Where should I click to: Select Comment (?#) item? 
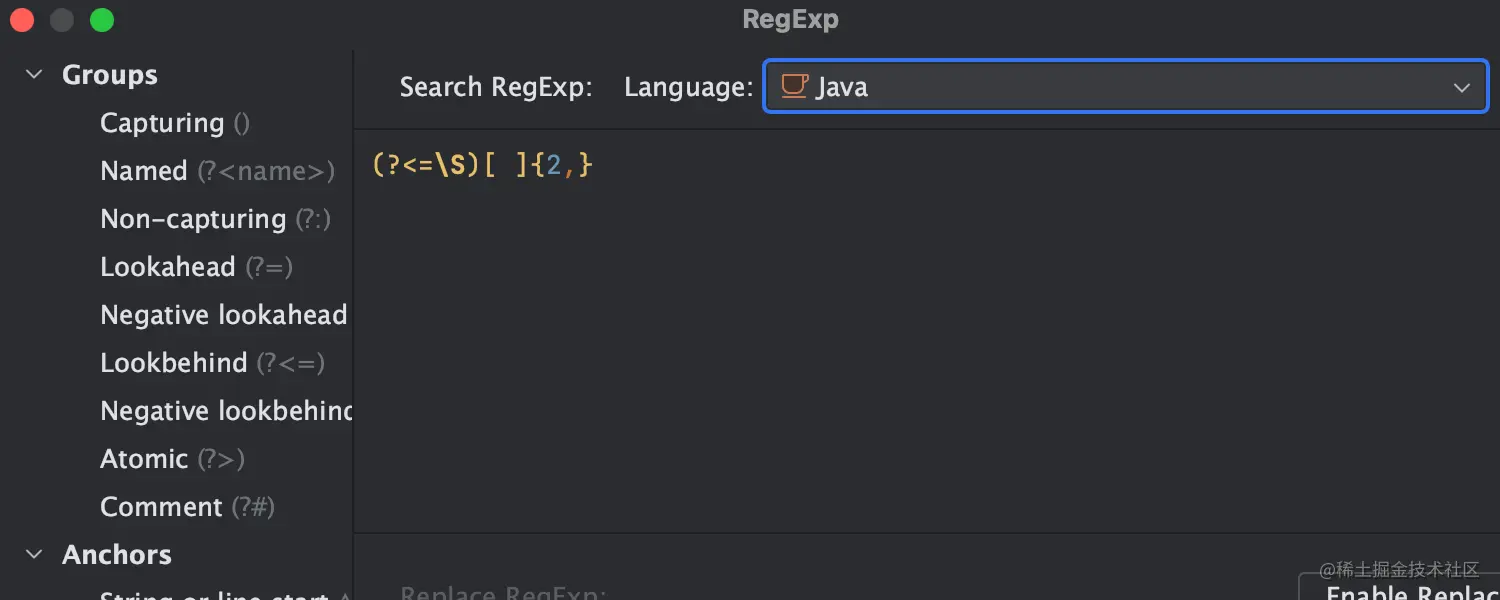point(187,507)
